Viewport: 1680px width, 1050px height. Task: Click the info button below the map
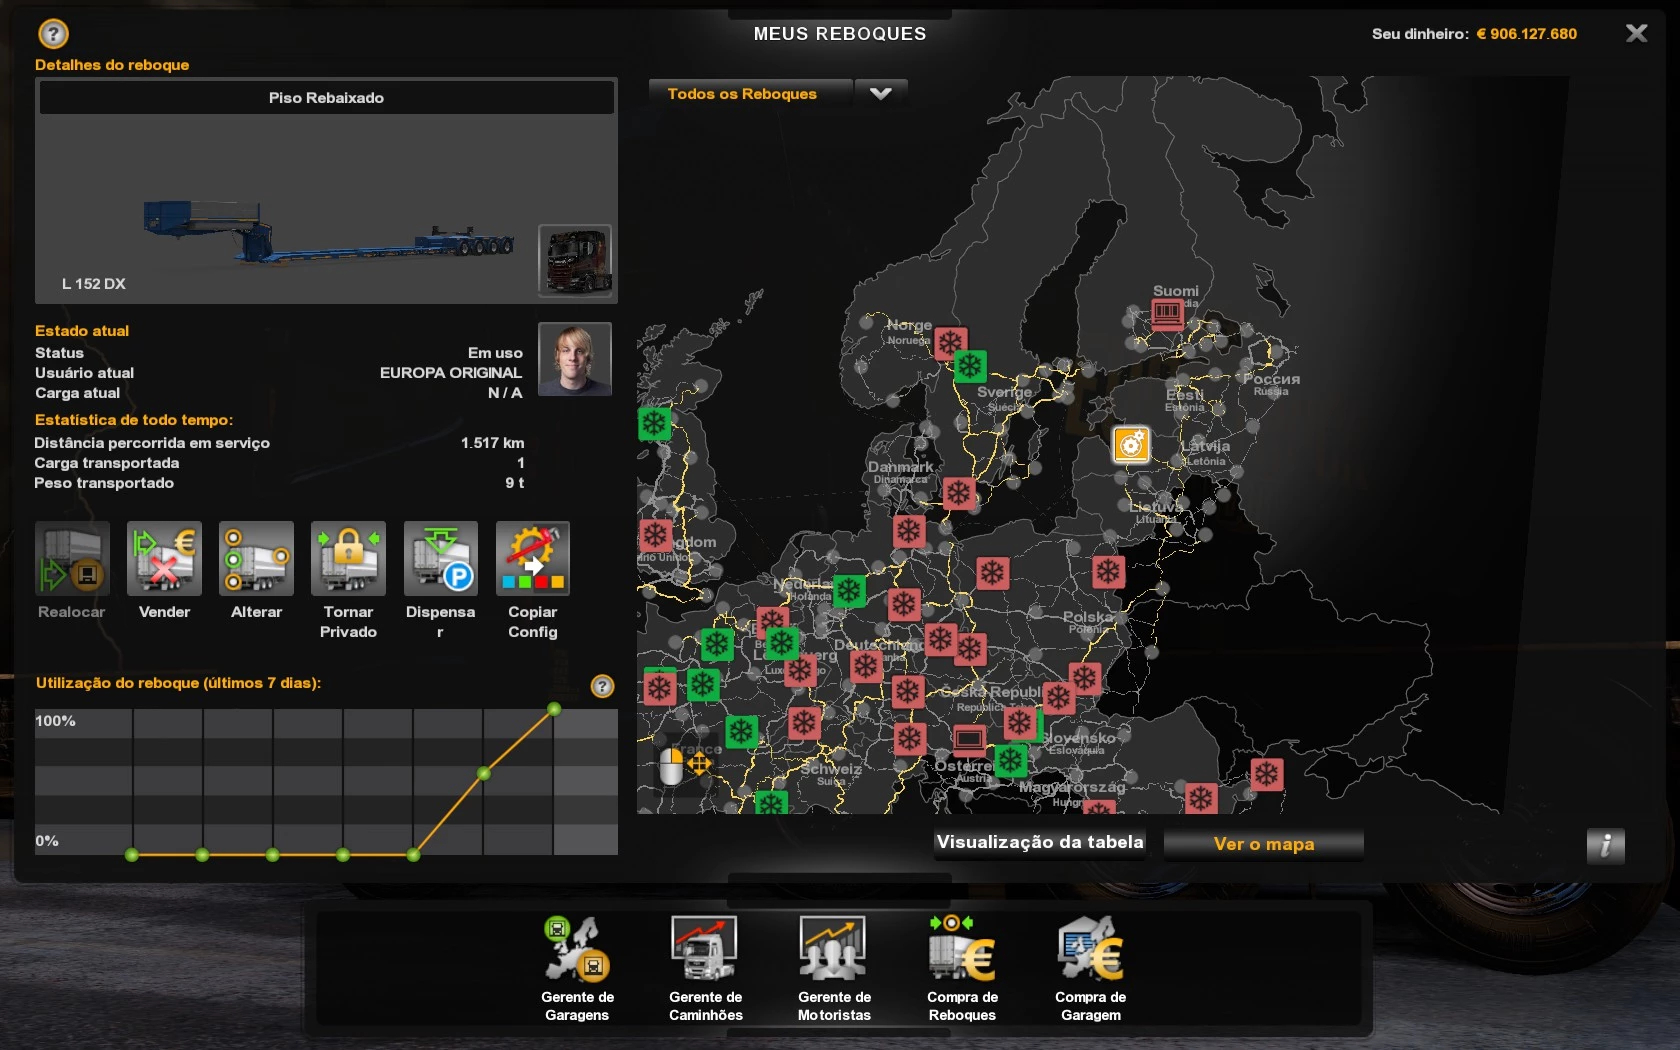(1605, 846)
